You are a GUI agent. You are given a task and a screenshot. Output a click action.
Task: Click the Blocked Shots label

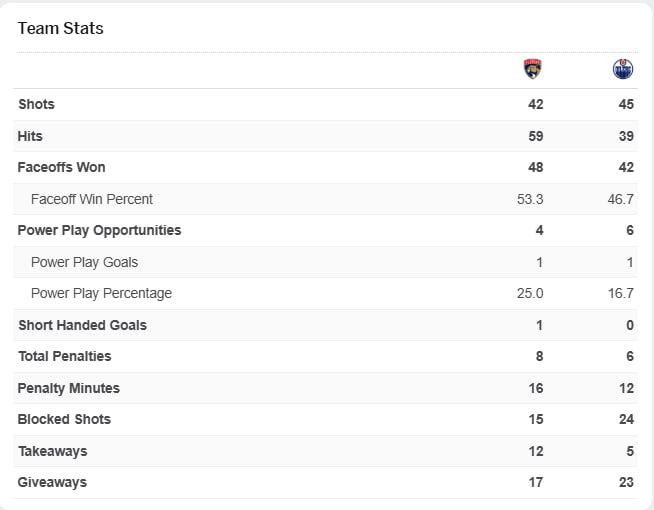click(64, 419)
